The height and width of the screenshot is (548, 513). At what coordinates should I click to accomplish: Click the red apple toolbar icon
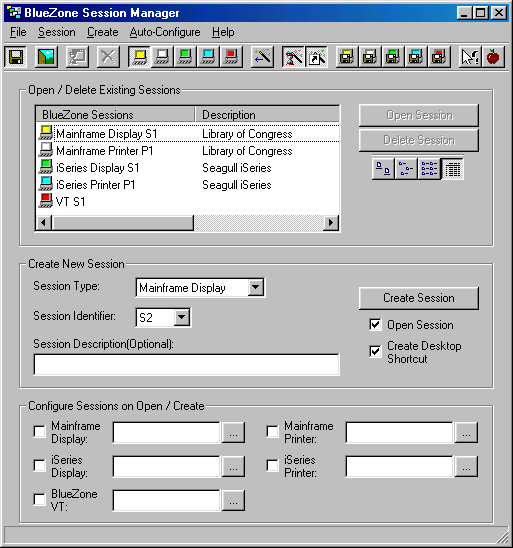click(493, 57)
